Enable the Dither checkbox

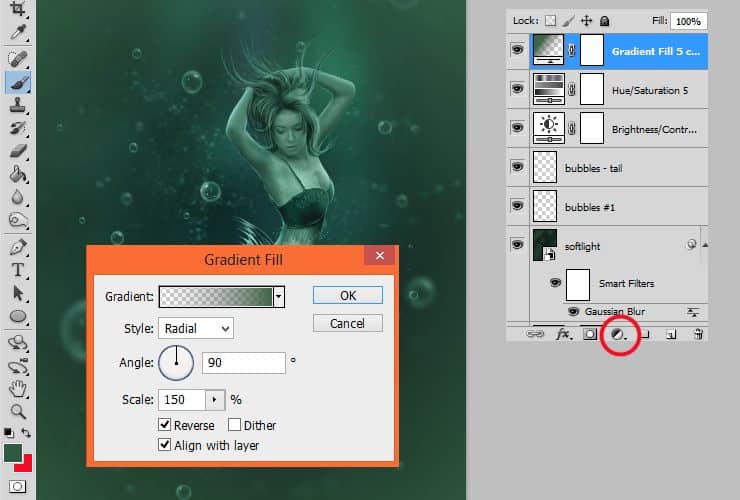tap(235, 425)
